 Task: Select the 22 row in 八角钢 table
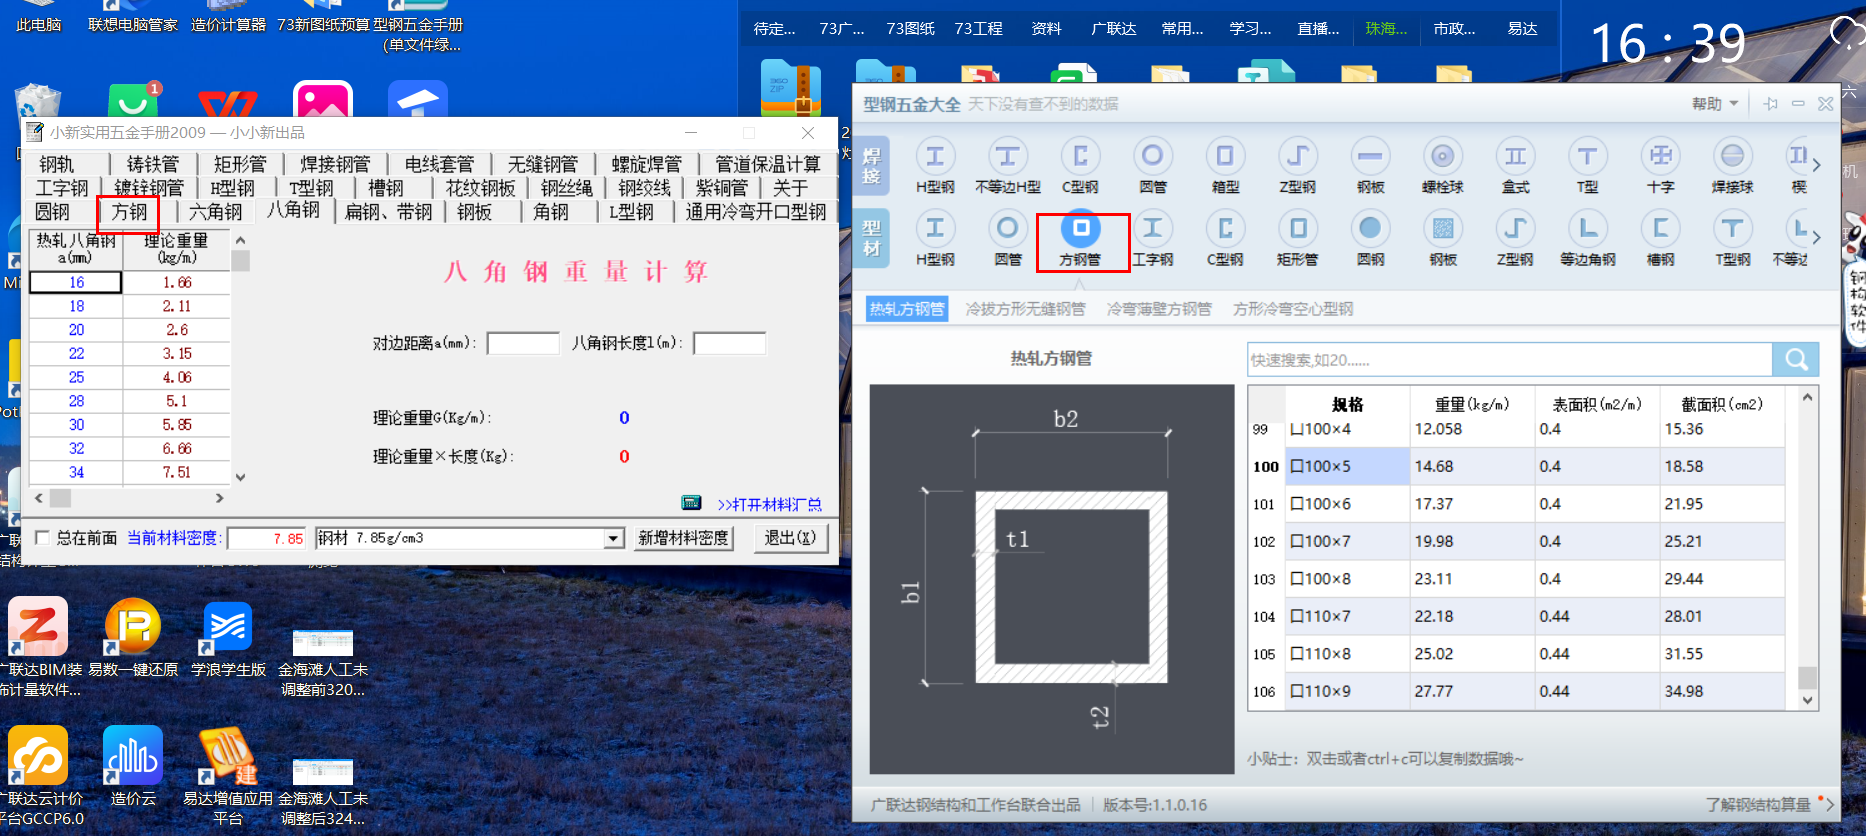pyautogui.click(x=130, y=354)
